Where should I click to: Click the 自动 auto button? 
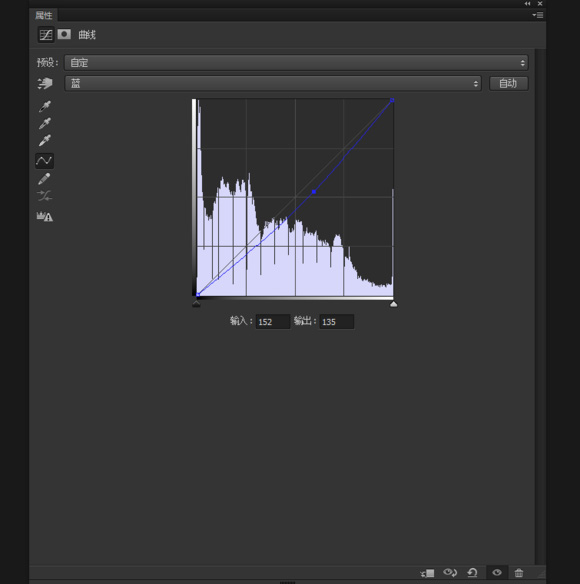pos(508,83)
